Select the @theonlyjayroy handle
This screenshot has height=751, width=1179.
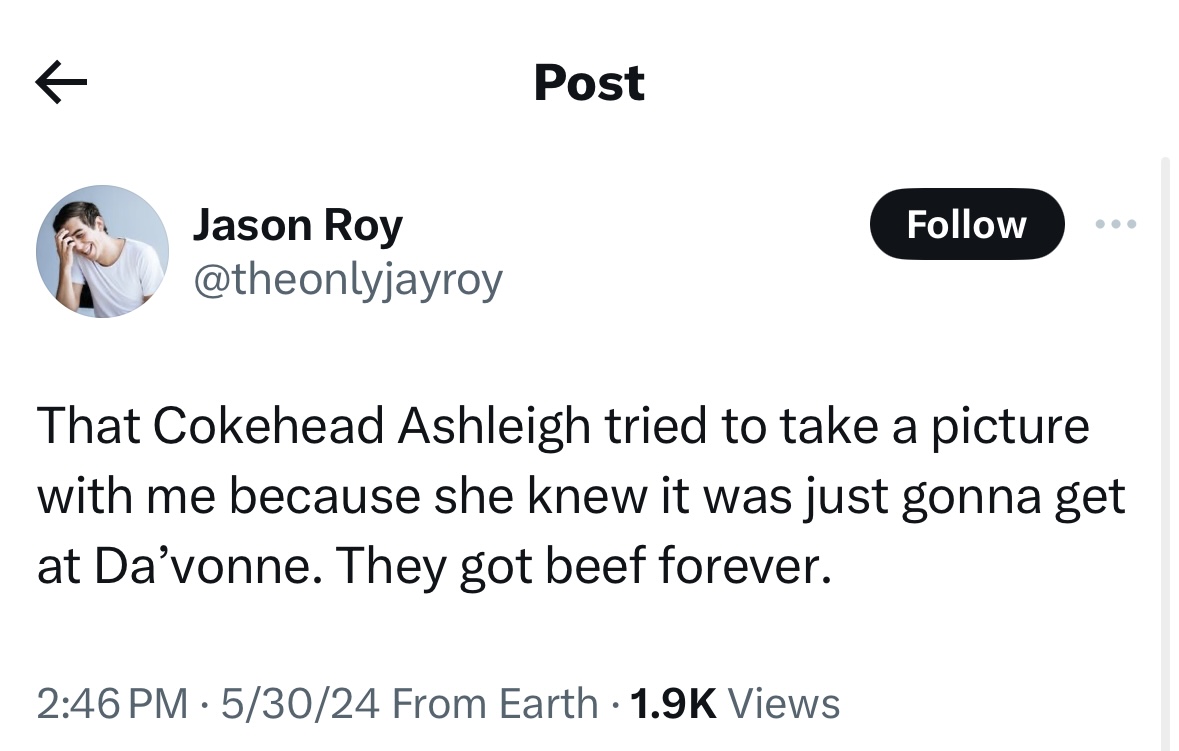[348, 281]
